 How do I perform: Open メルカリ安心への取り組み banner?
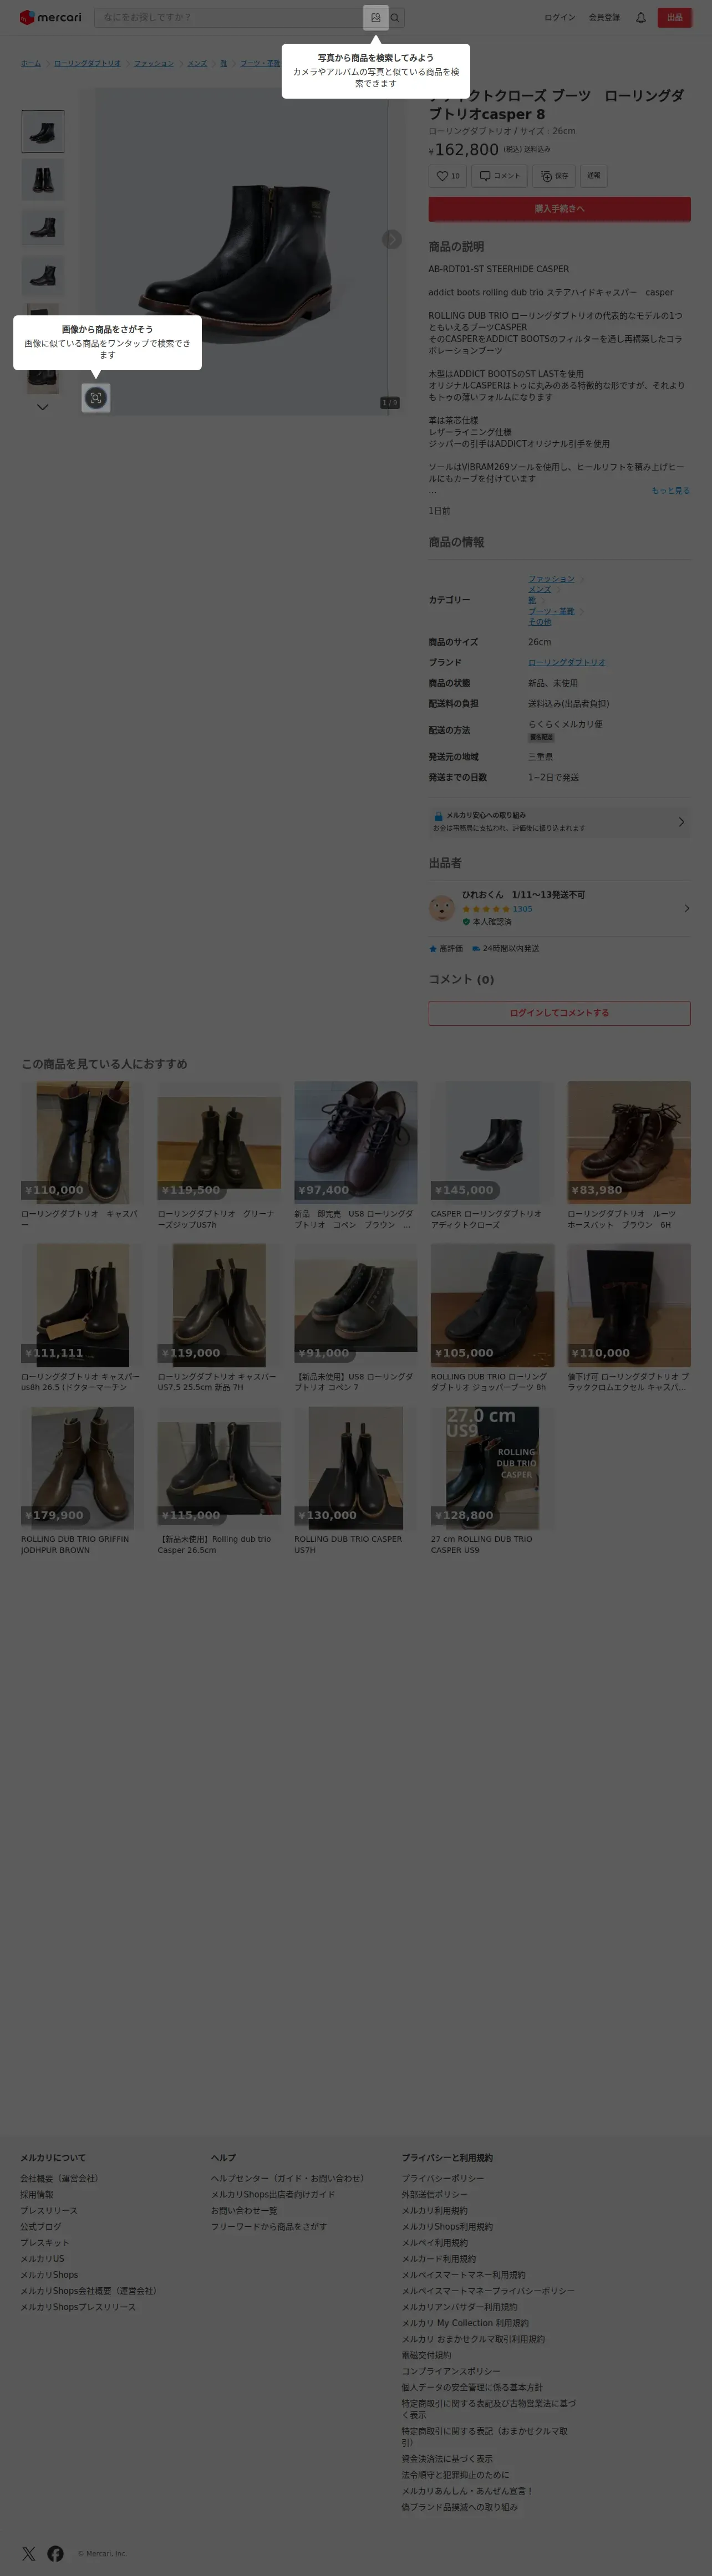click(559, 822)
